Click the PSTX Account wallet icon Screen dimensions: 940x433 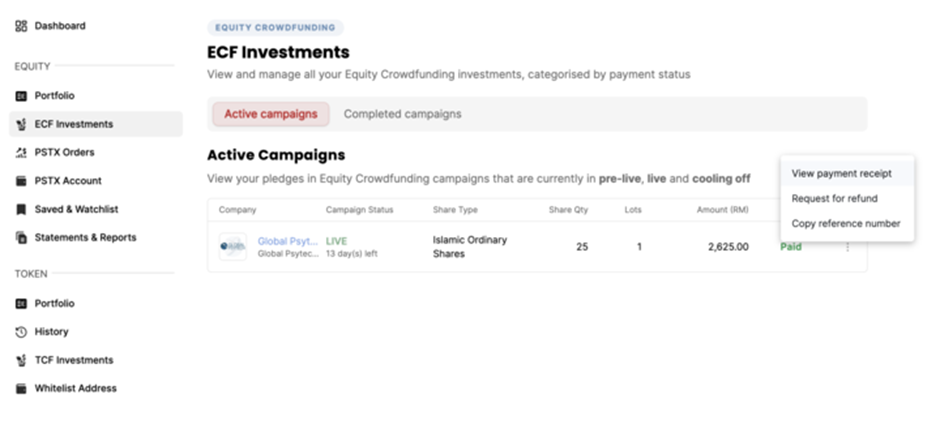[x=21, y=181]
